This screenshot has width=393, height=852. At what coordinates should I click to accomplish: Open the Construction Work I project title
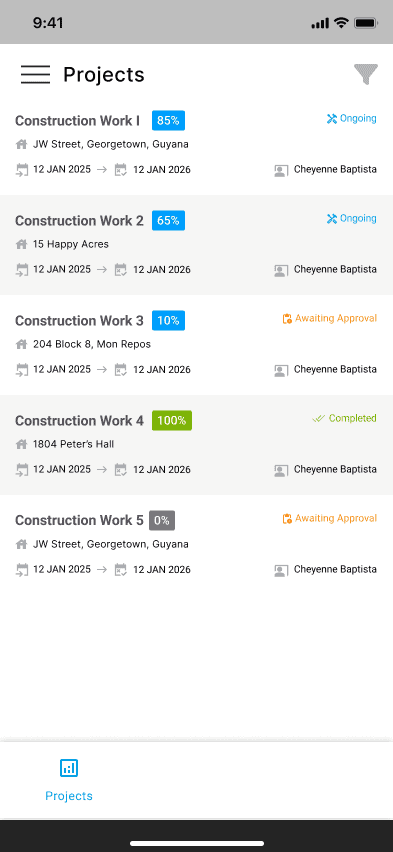[77, 121]
